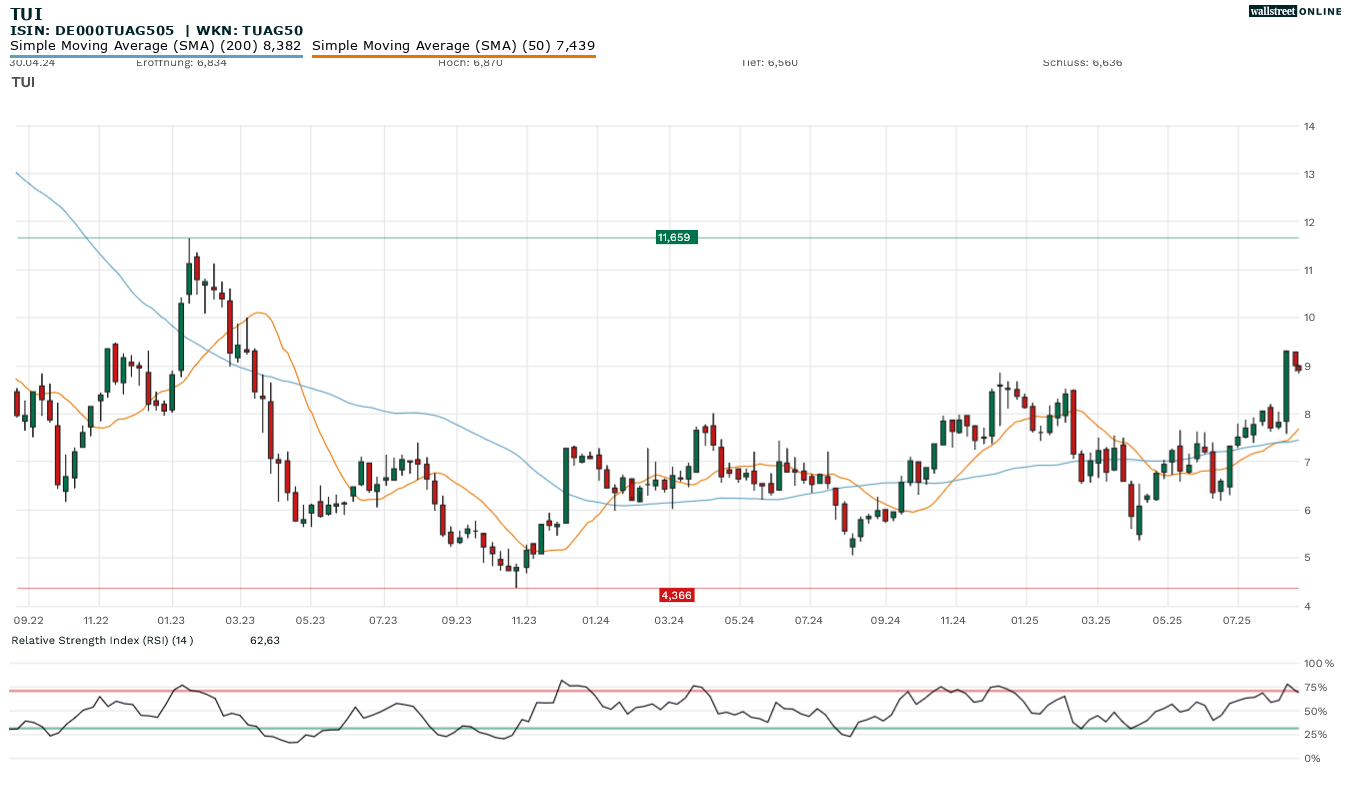This screenshot has width=1349, height=786.
Task: Click the 50% RSI axis label
Action: pyautogui.click(x=1315, y=711)
